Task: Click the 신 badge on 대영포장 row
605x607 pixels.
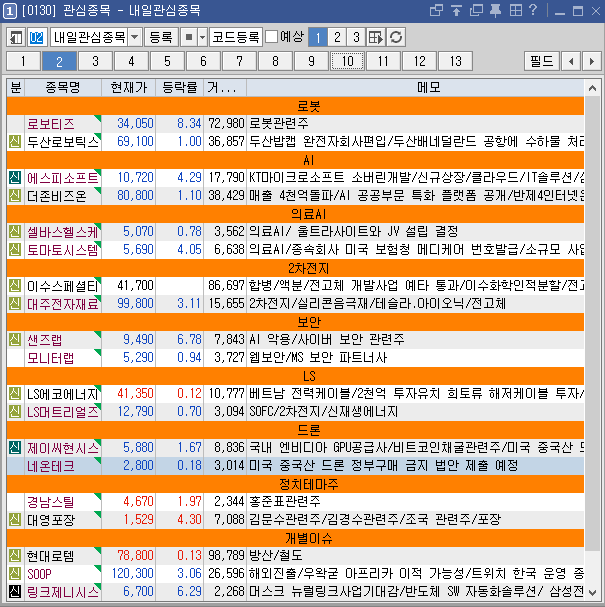Action: point(15,520)
